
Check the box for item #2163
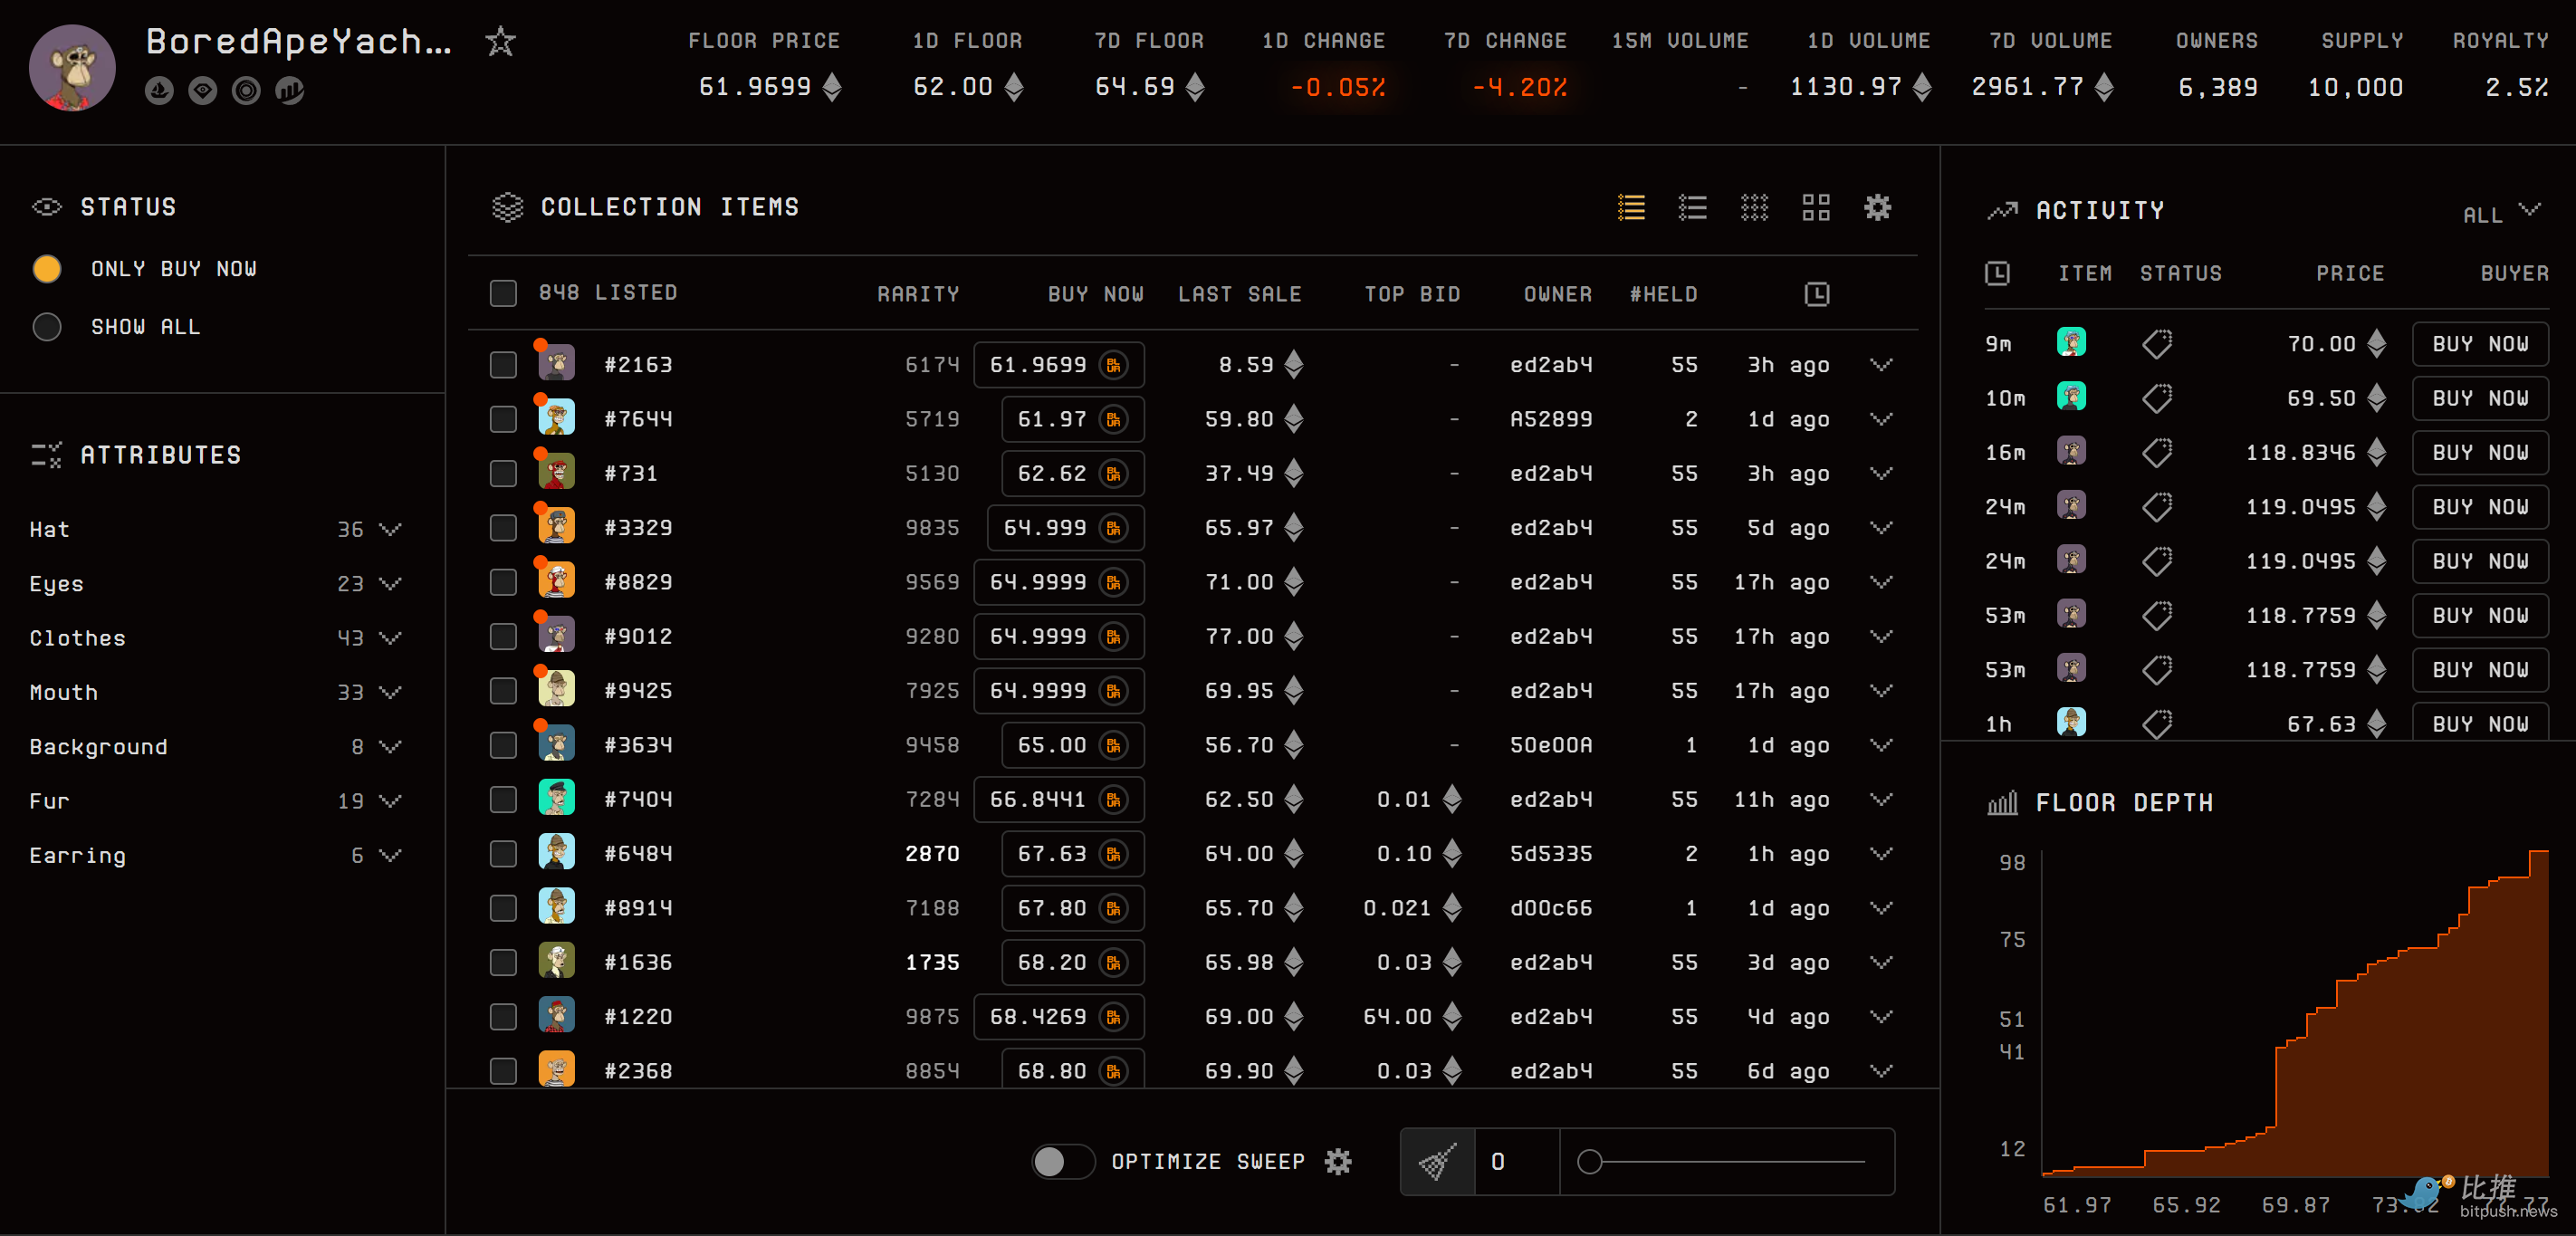[x=503, y=365]
